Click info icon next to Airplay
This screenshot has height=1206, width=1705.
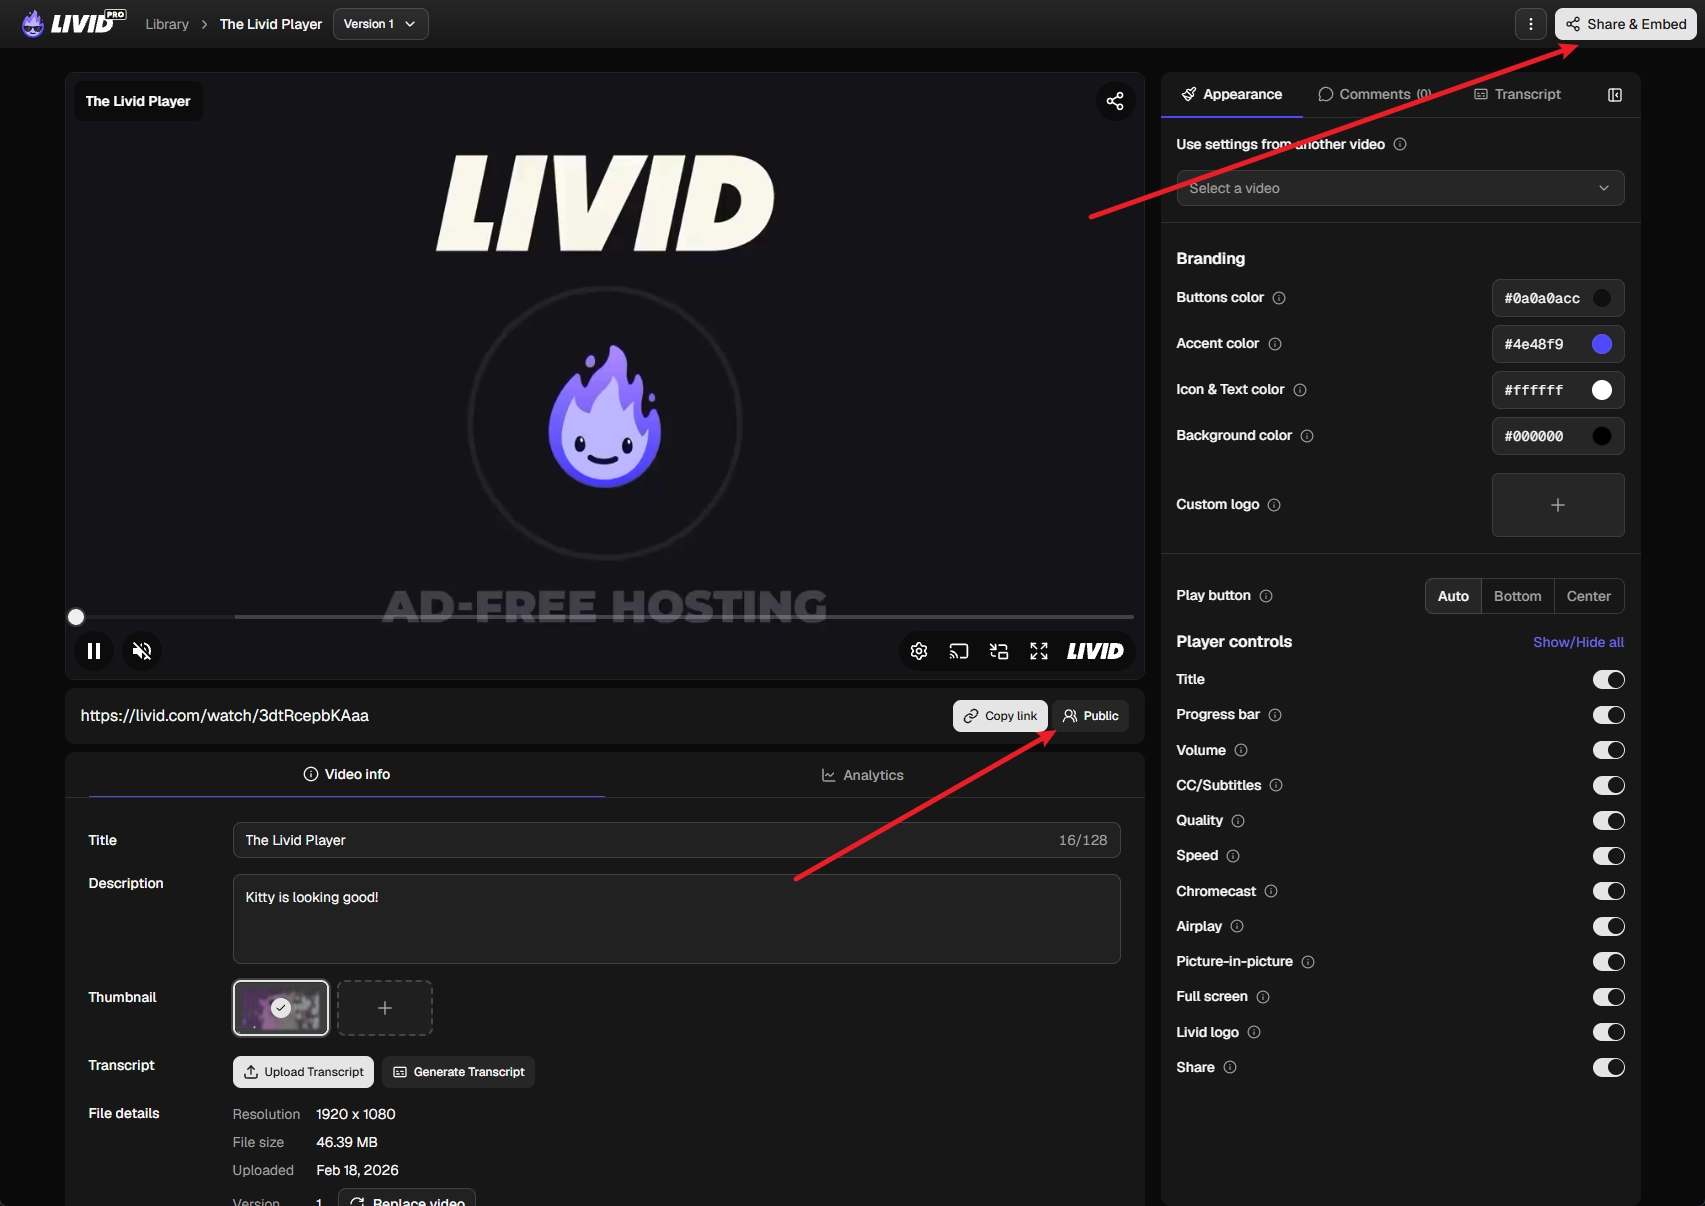[1237, 926]
